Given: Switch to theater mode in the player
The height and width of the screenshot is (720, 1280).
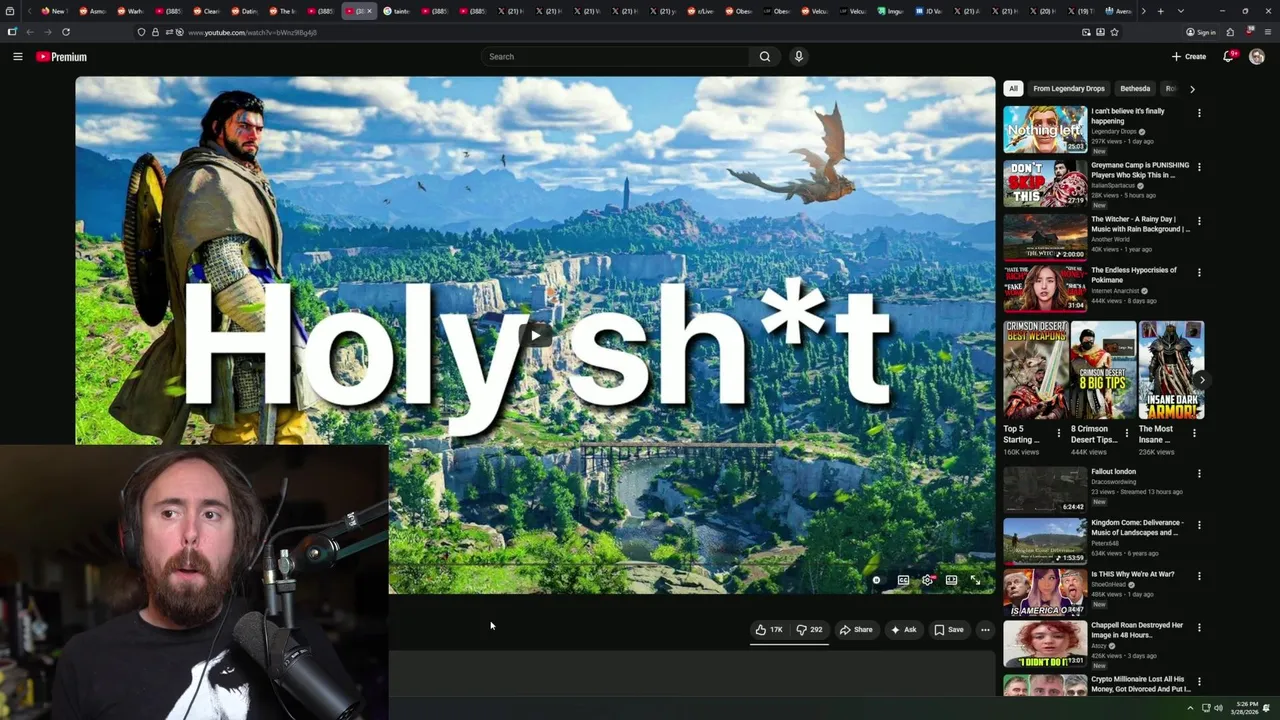Looking at the screenshot, I should [952, 580].
